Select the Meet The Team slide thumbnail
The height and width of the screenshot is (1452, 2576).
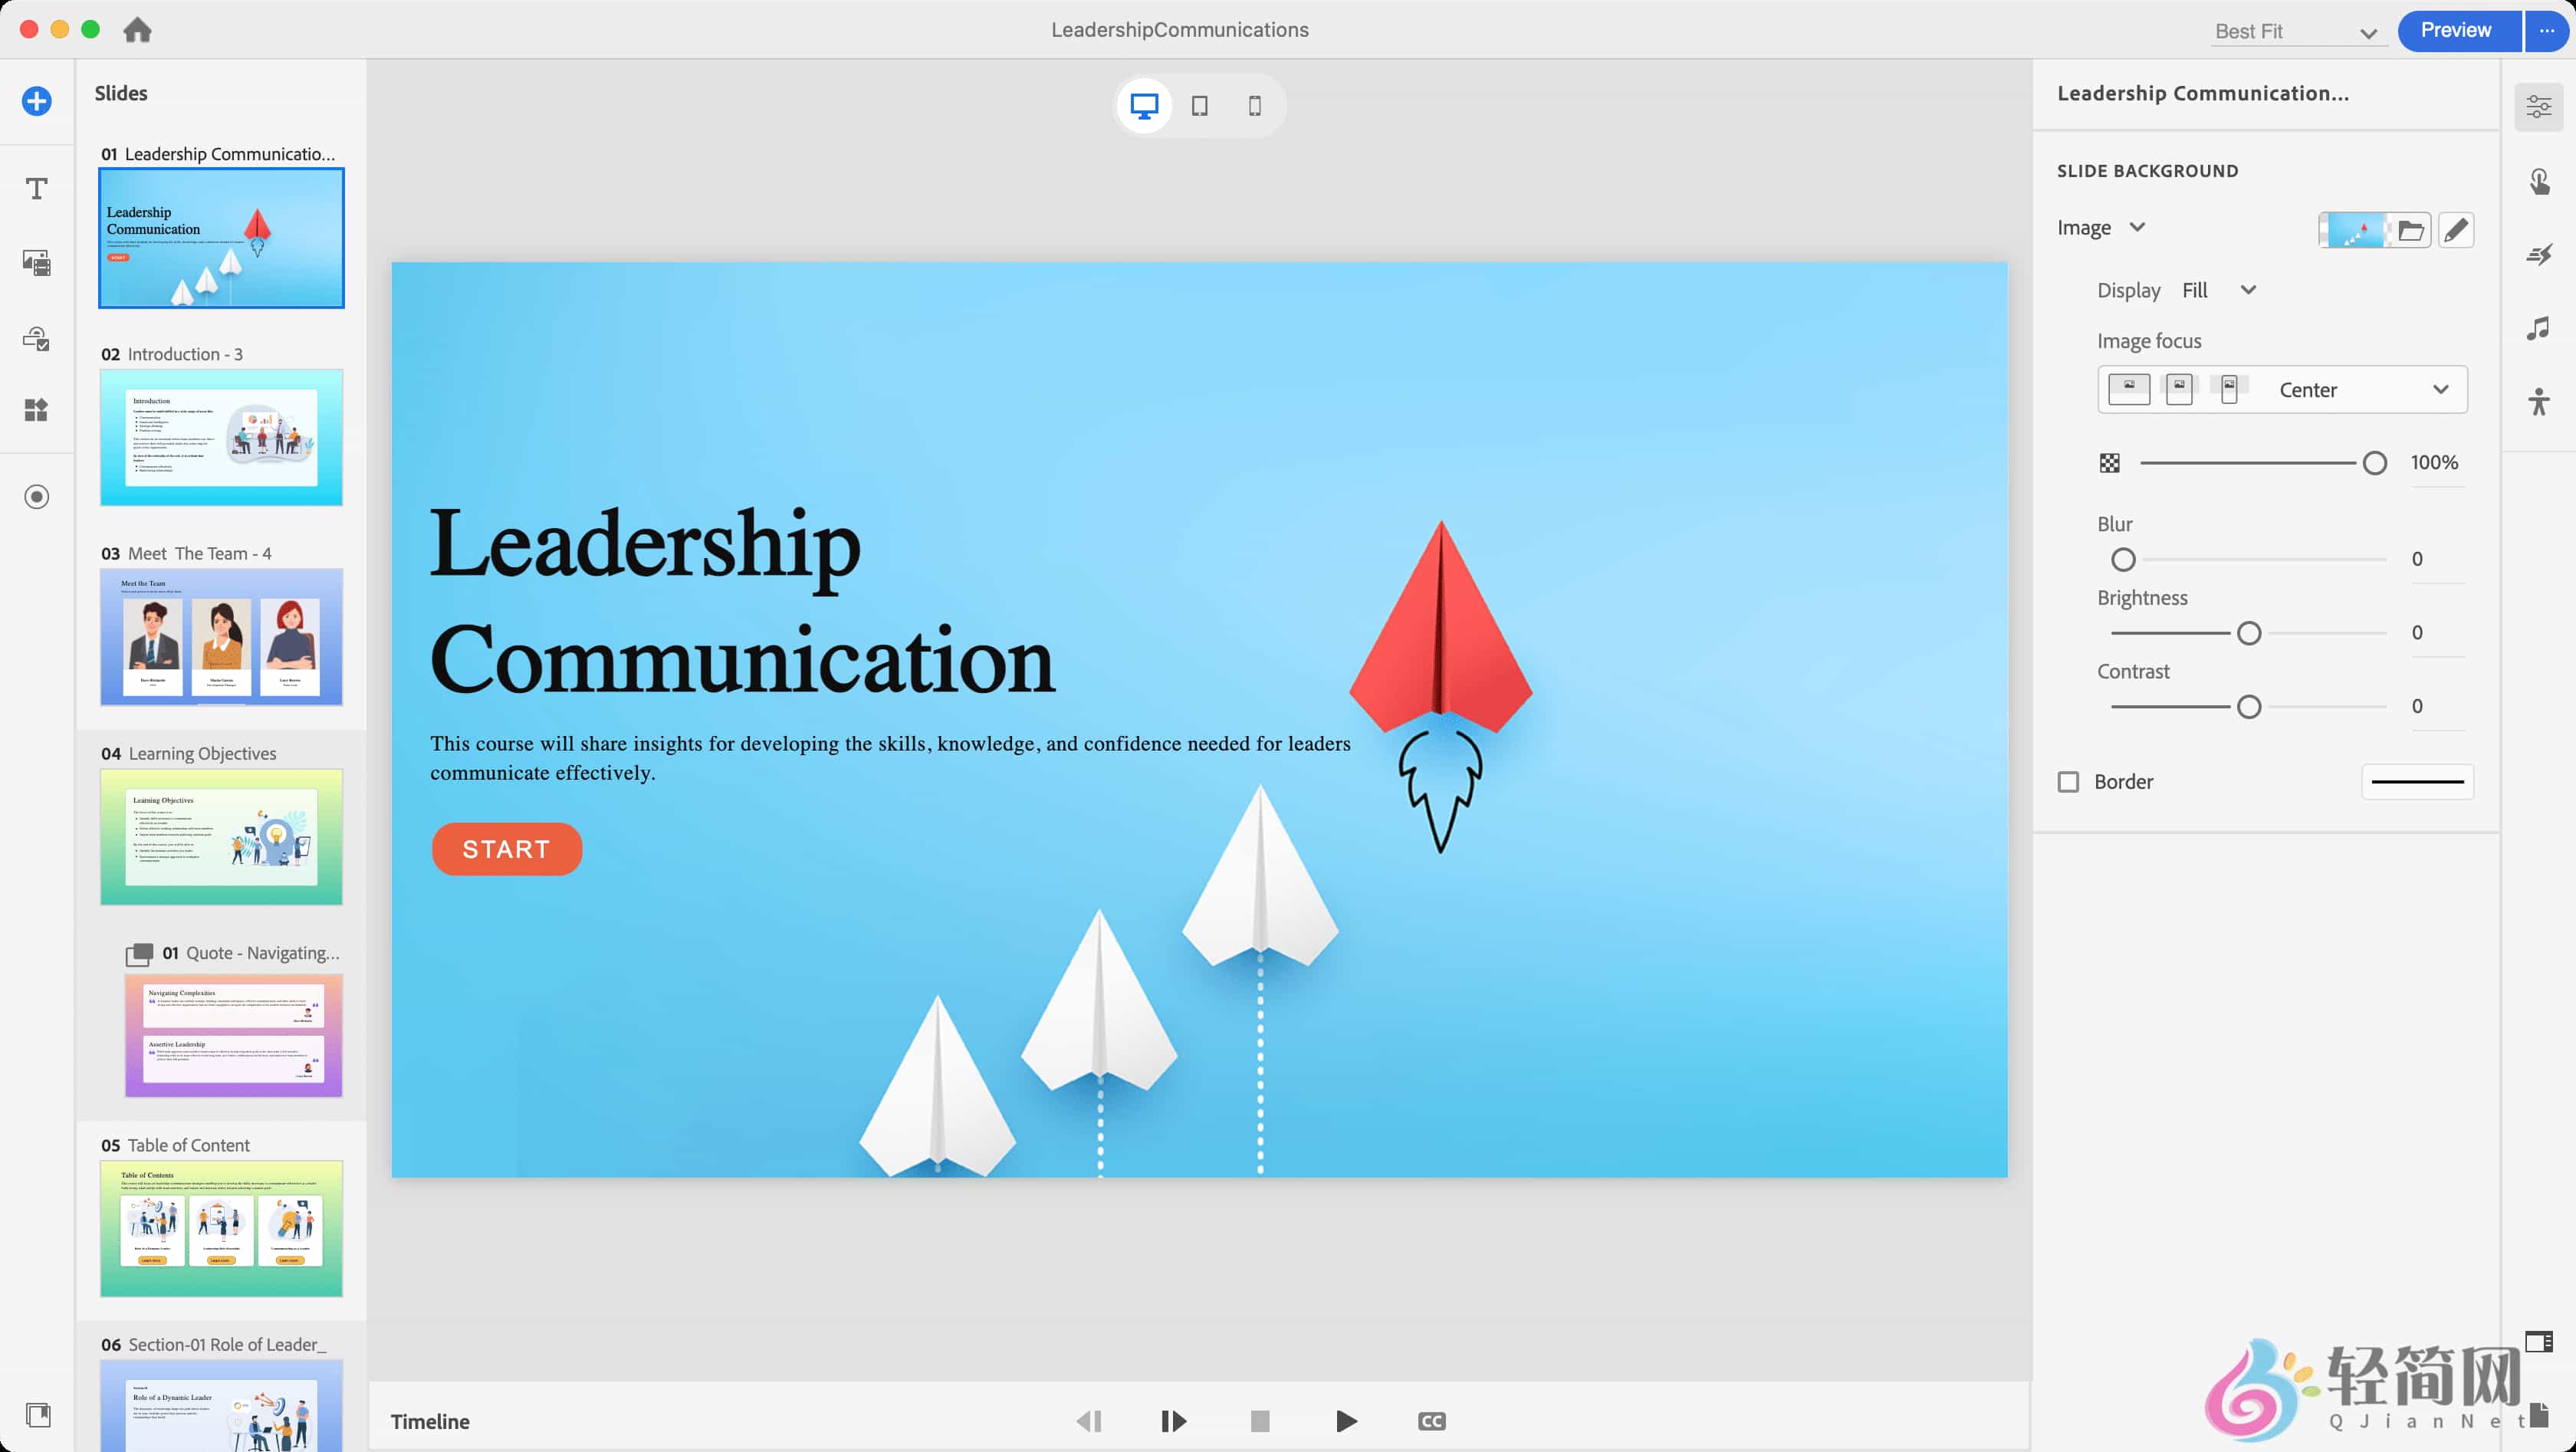[x=221, y=636]
